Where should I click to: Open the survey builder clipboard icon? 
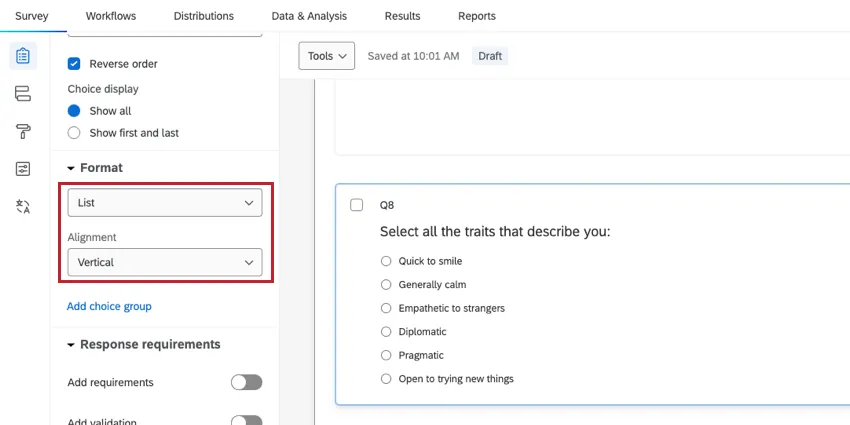click(23, 56)
